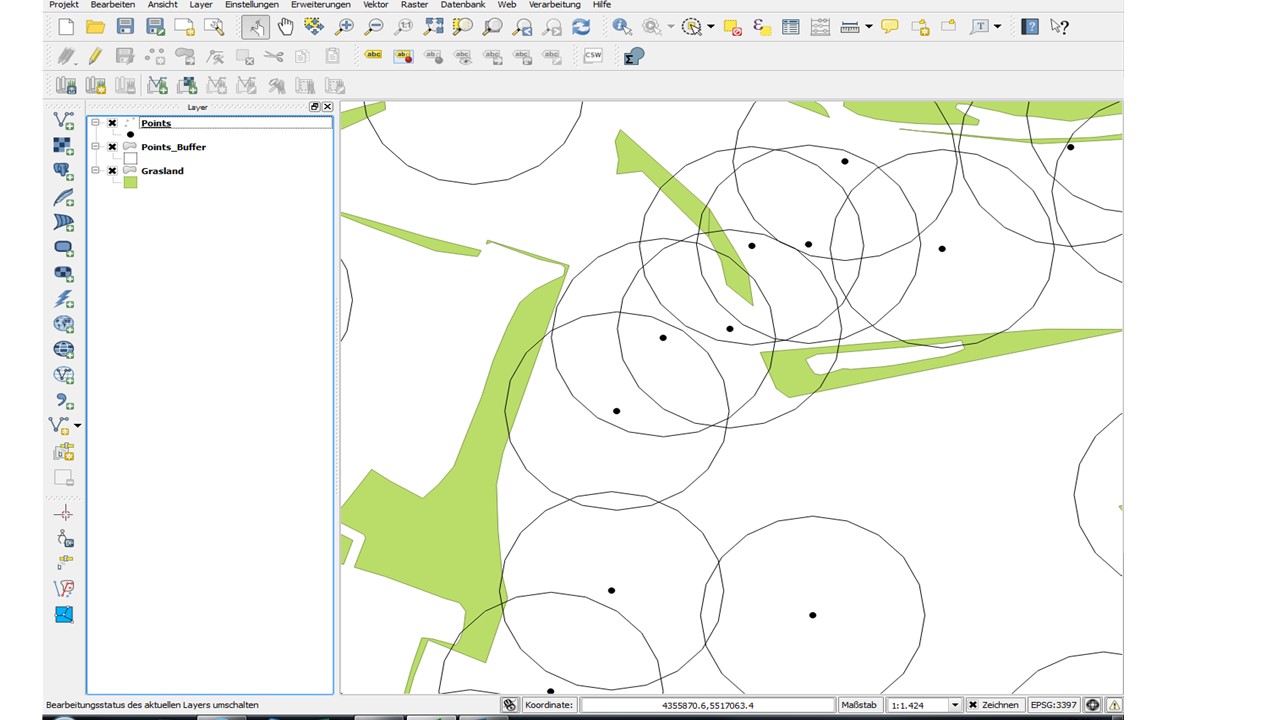
Task: Toggle the Zeichnen render checkbox
Action: 972,705
